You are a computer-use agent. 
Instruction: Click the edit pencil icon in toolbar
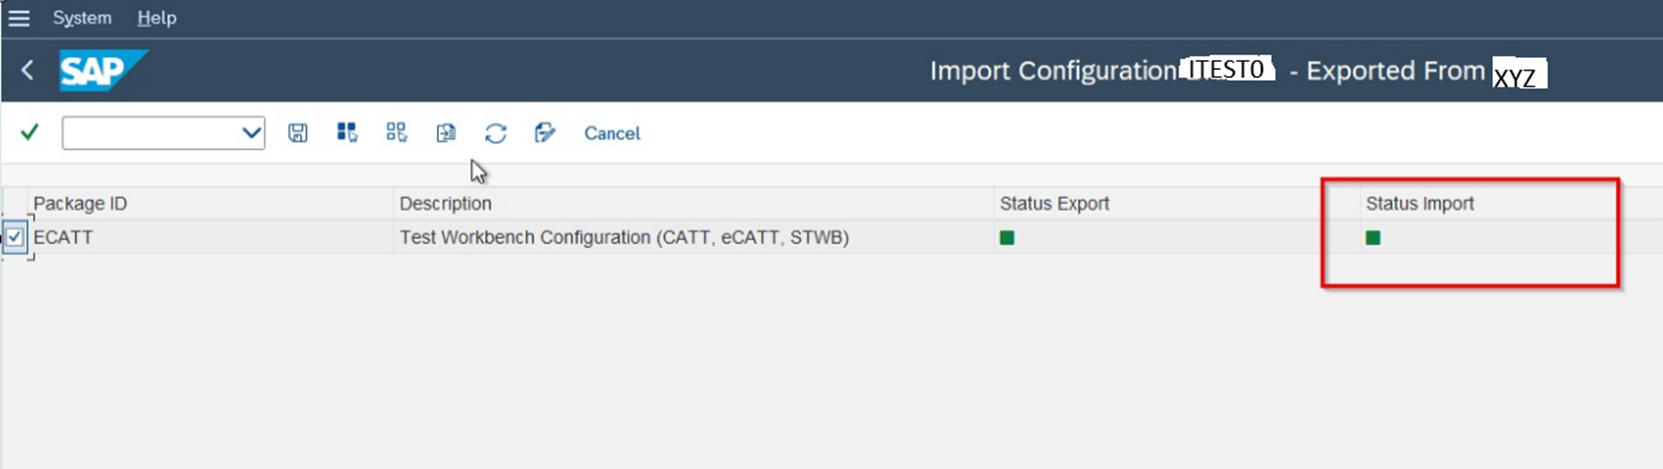[545, 133]
